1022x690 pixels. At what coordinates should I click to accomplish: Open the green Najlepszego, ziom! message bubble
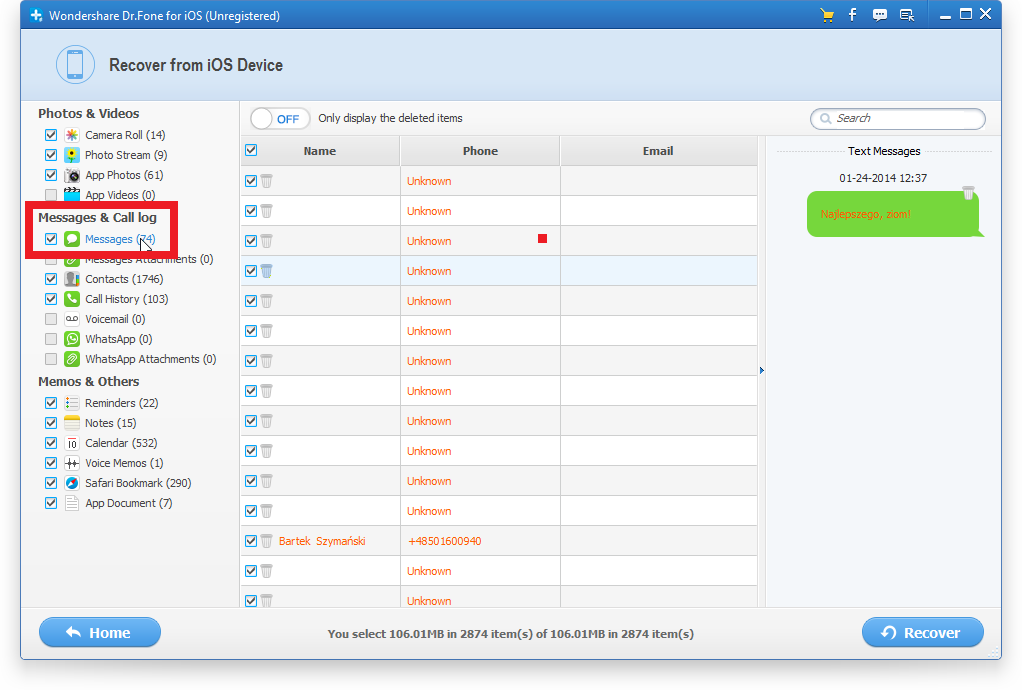tap(893, 214)
